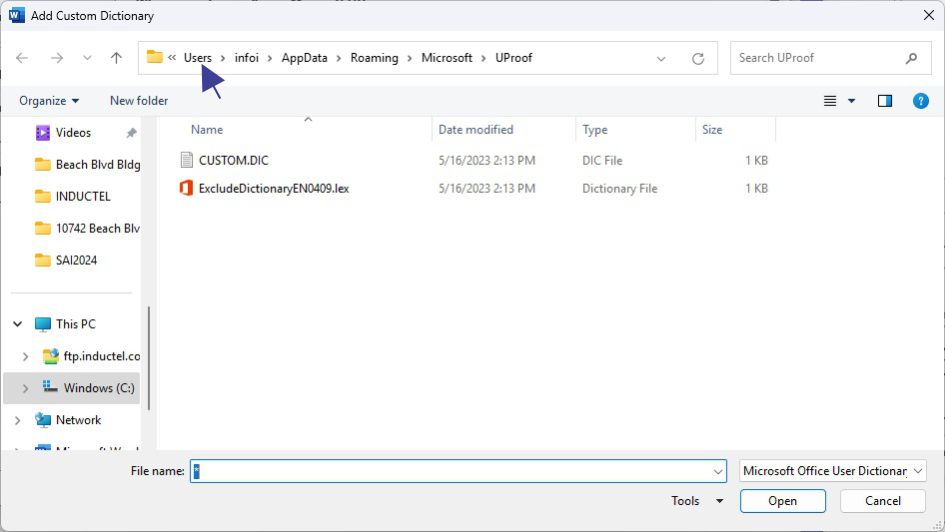
Task: Open the file type filter dropdown
Action: 833,471
